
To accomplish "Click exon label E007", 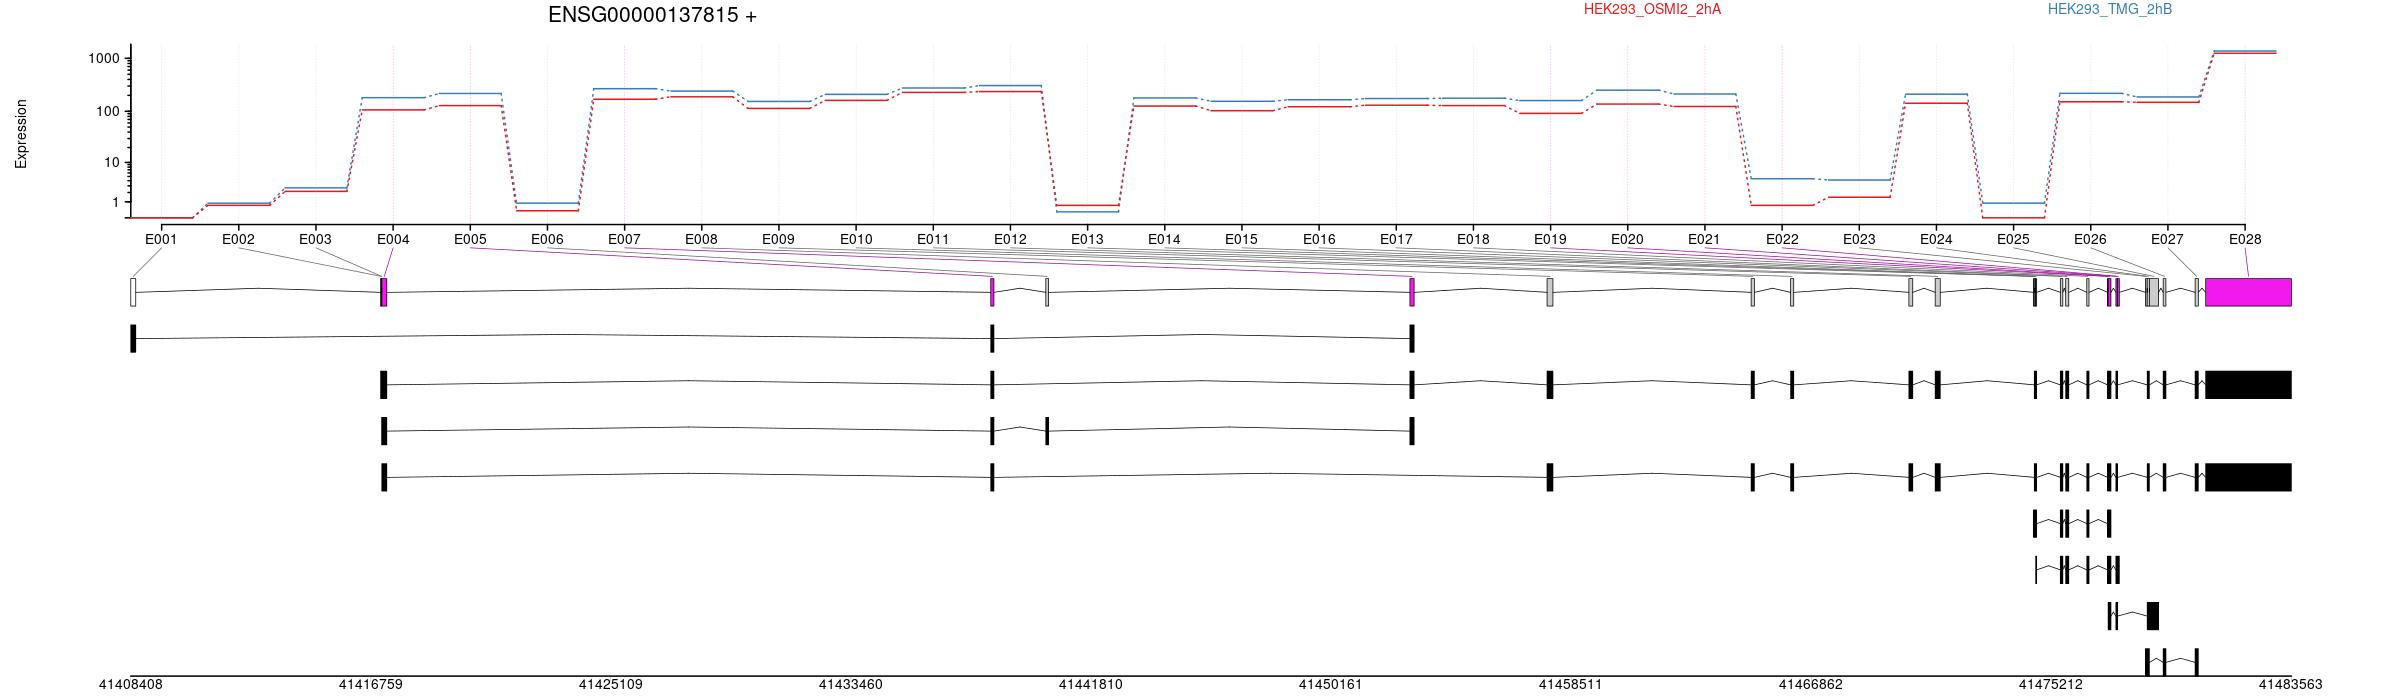I will pyautogui.click(x=624, y=239).
